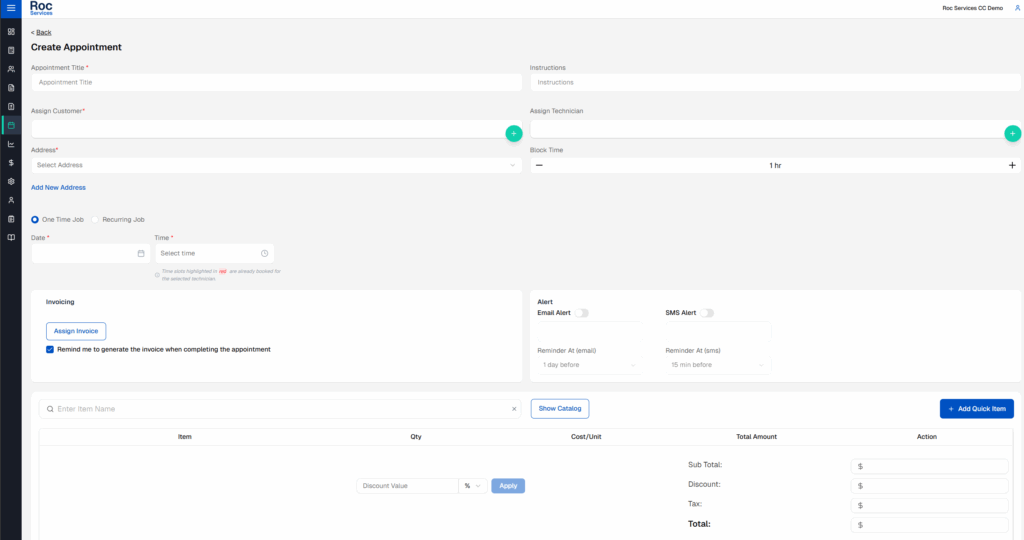This screenshot has height=540, width=1024.
Task: Uncheck the invoice reminder checkbox
Action: 50,349
